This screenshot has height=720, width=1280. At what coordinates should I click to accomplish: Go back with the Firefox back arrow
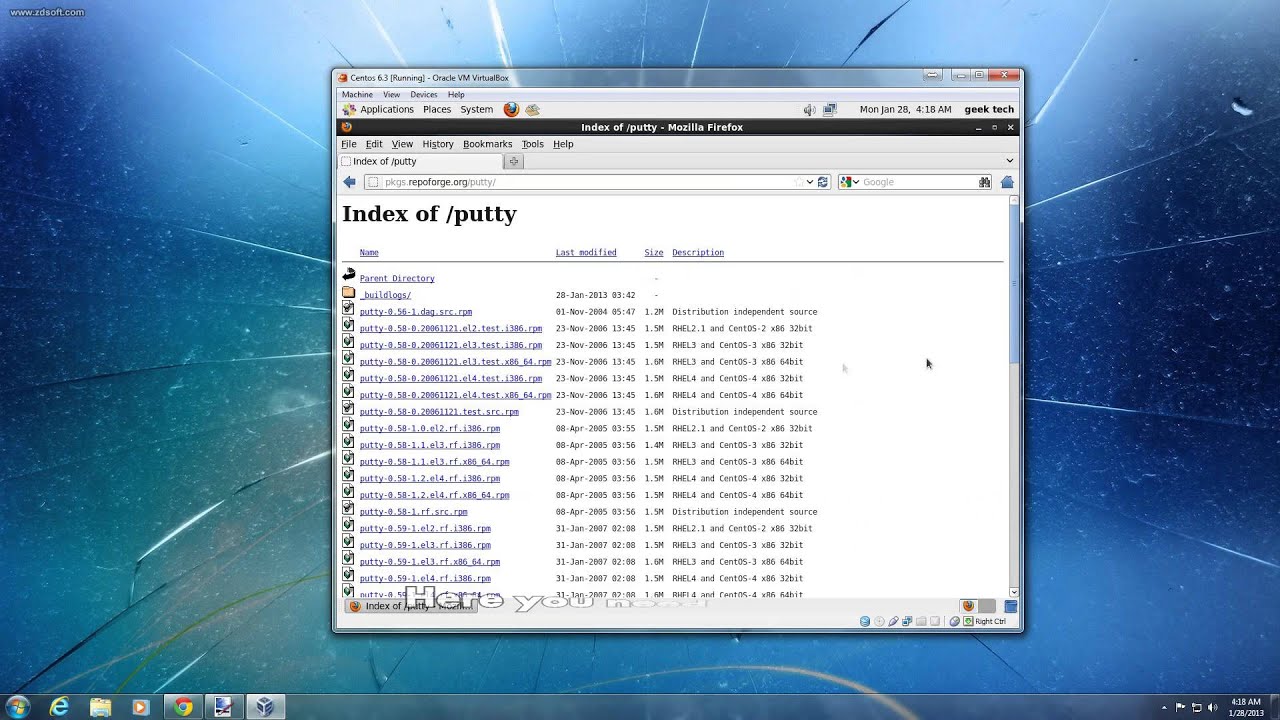[x=349, y=182]
